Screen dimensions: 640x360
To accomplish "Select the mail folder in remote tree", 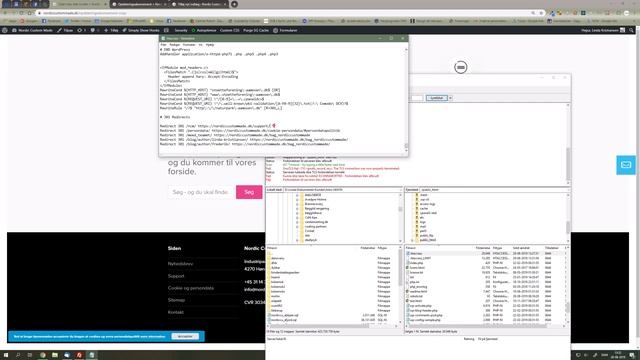I will (x=423, y=227).
